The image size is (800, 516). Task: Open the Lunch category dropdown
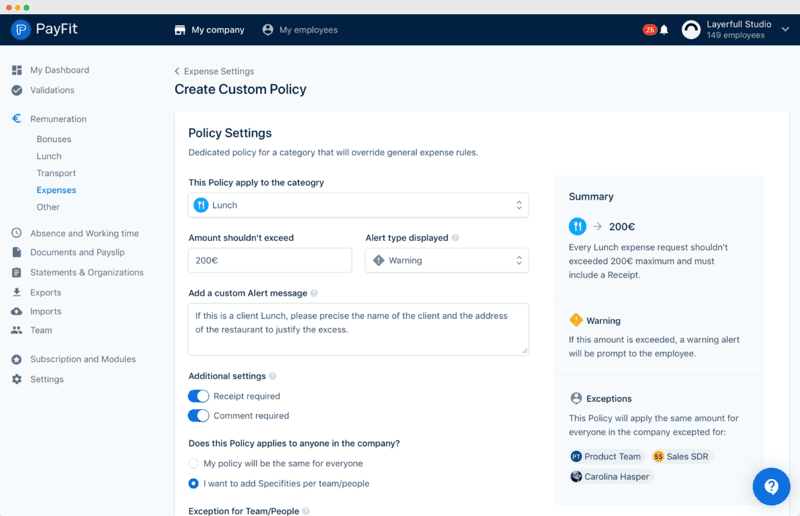[358, 205]
